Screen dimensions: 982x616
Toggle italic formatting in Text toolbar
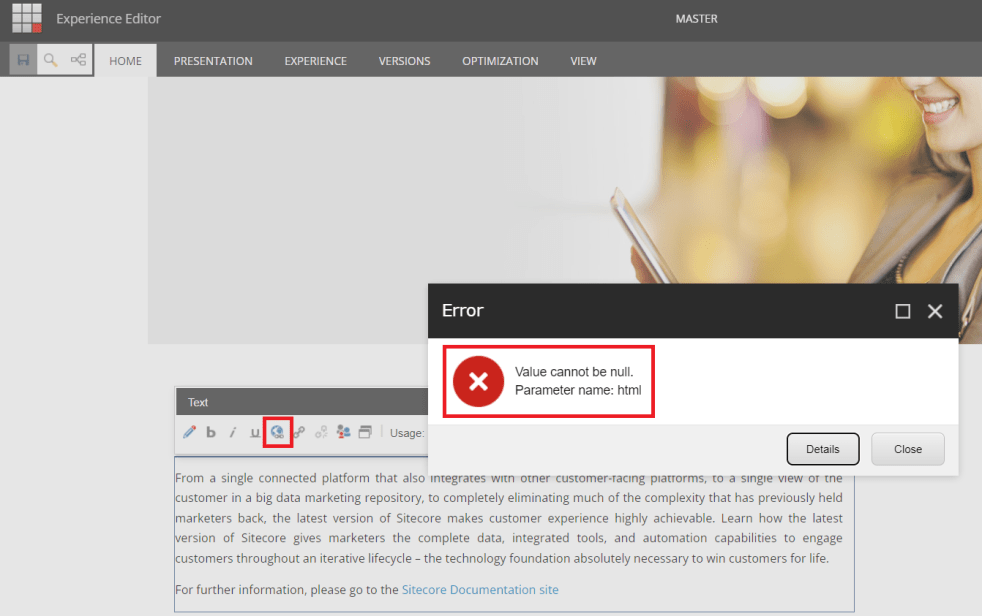pos(232,432)
